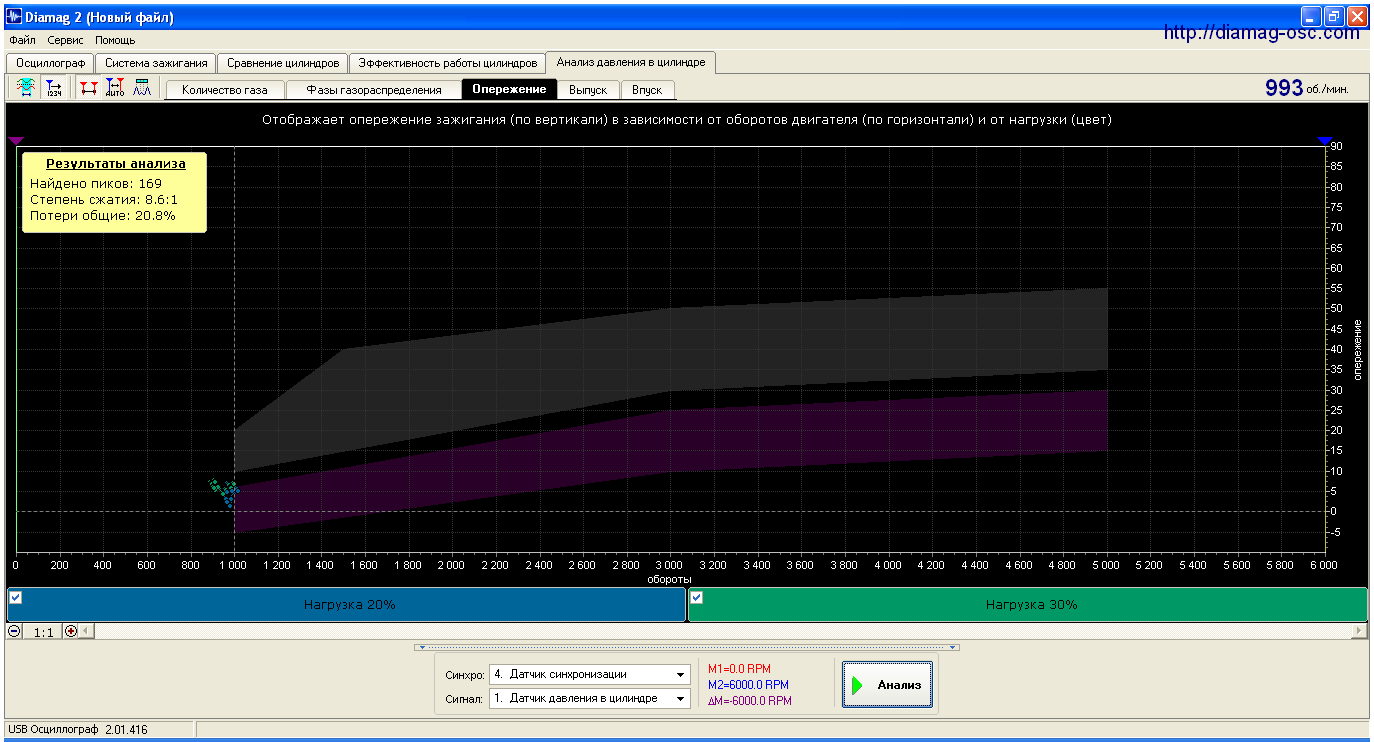
Task: Click the M2=6000.0 RPM readout
Action: tap(748, 685)
